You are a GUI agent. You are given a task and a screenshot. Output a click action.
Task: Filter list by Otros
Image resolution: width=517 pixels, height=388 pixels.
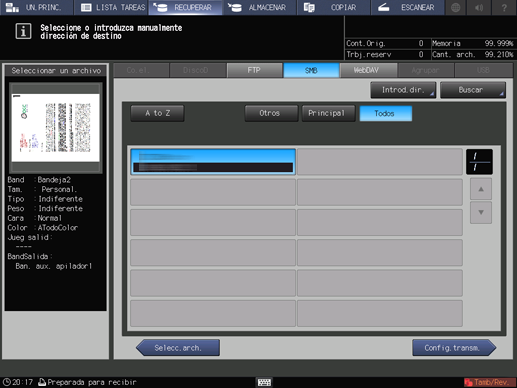click(271, 113)
